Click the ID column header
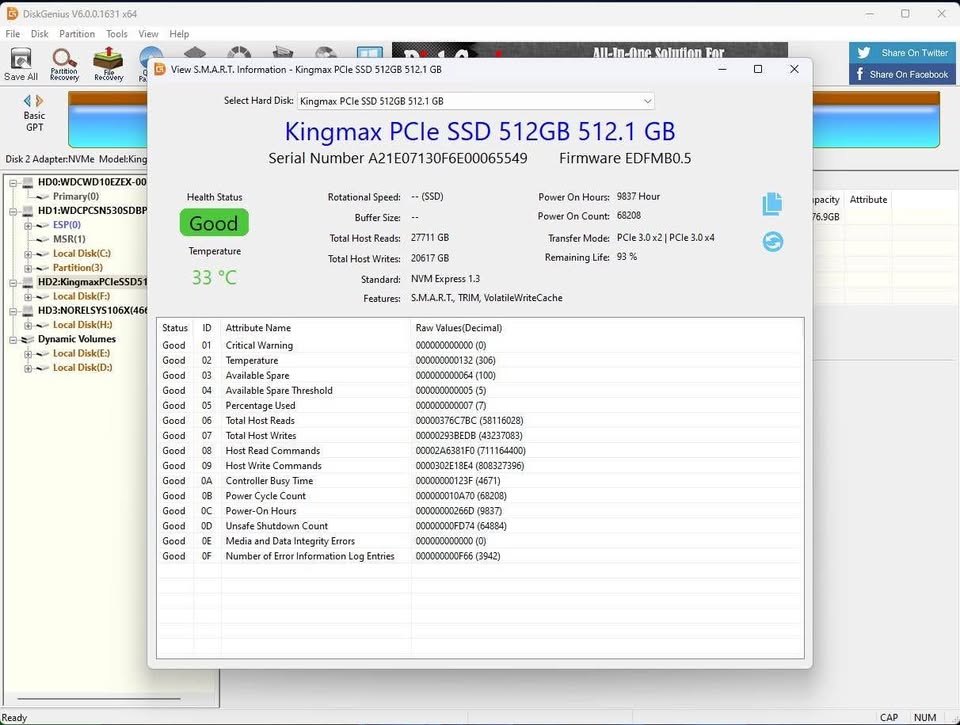 point(207,328)
